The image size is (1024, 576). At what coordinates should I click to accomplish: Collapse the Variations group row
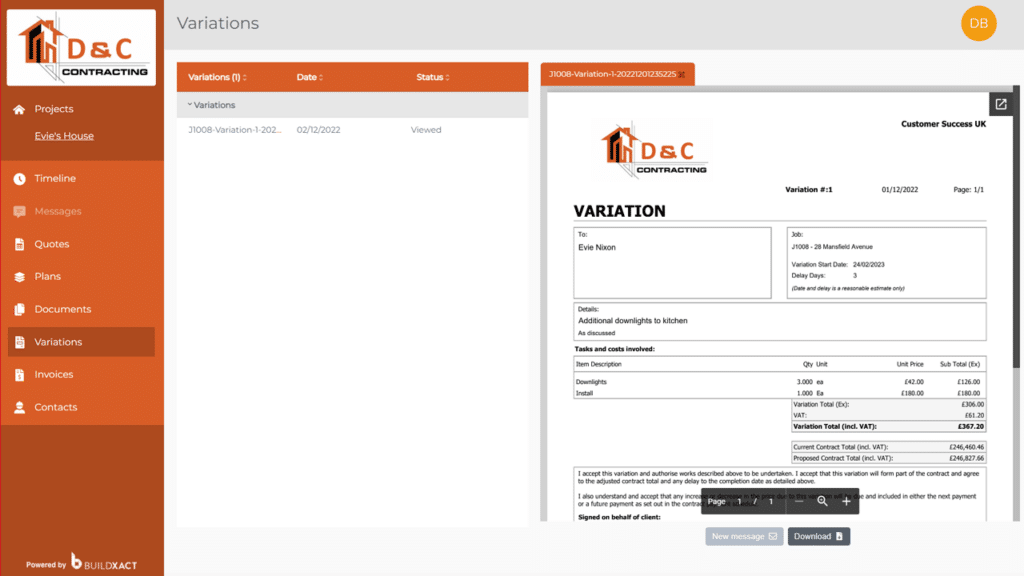(190, 104)
